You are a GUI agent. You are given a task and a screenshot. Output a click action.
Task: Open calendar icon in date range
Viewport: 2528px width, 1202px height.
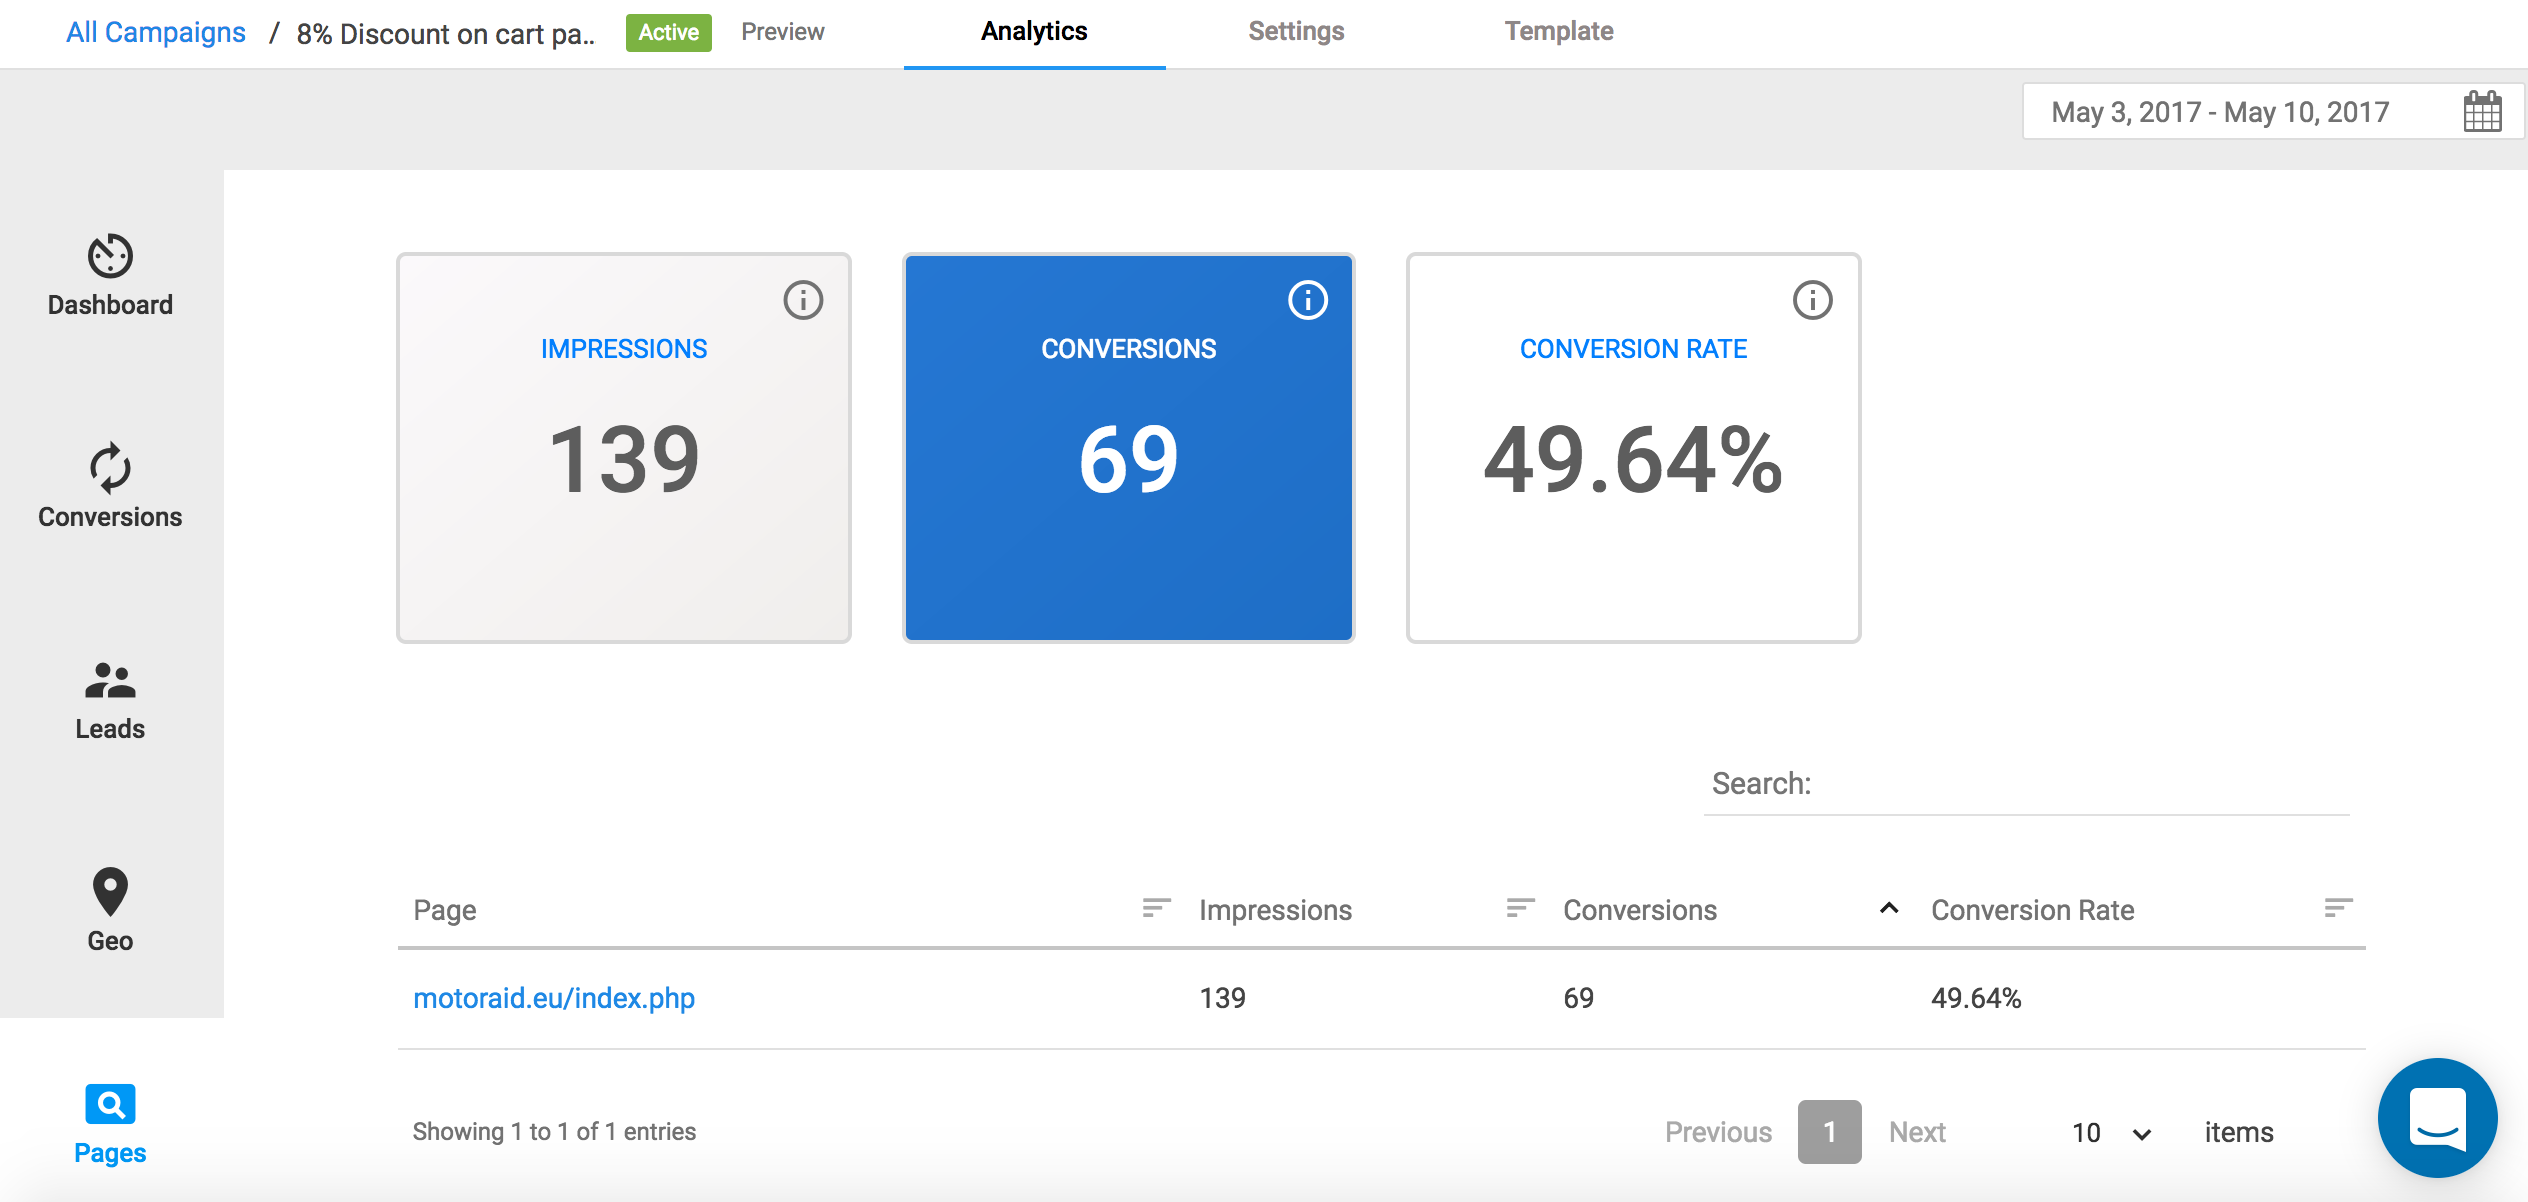[x=2482, y=111]
